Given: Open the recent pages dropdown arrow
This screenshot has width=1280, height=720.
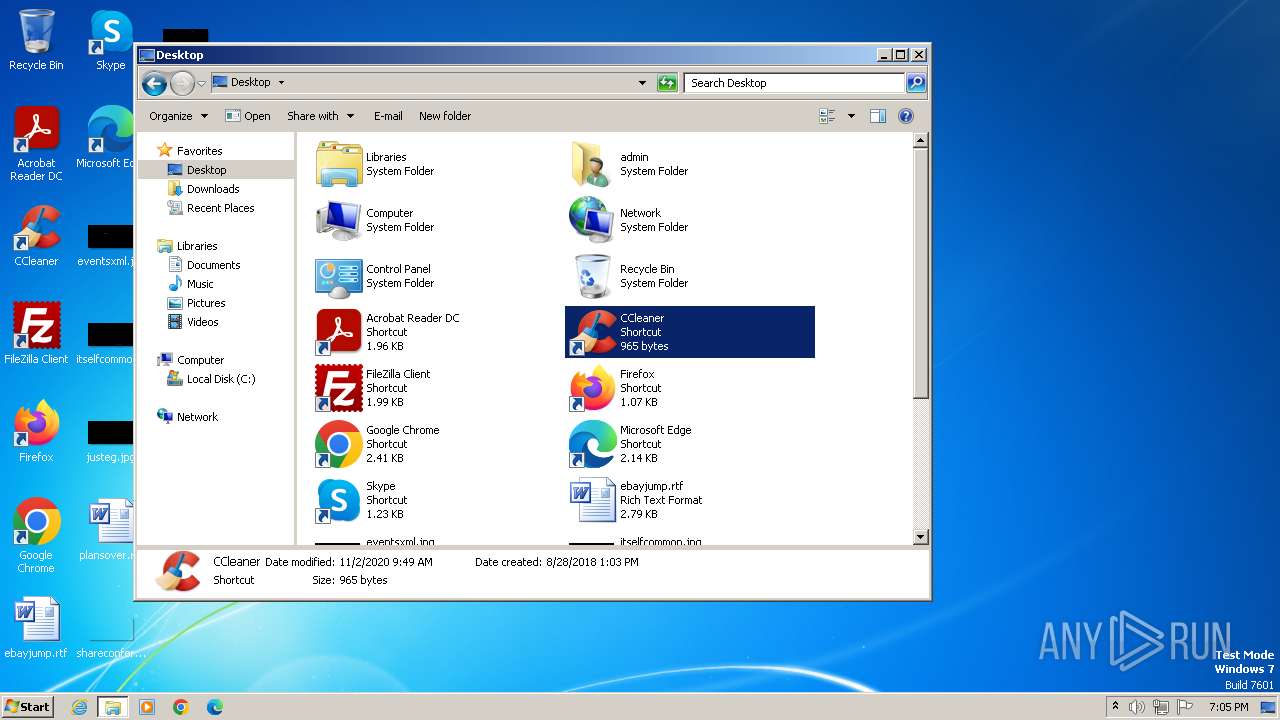Looking at the screenshot, I should coord(202,83).
